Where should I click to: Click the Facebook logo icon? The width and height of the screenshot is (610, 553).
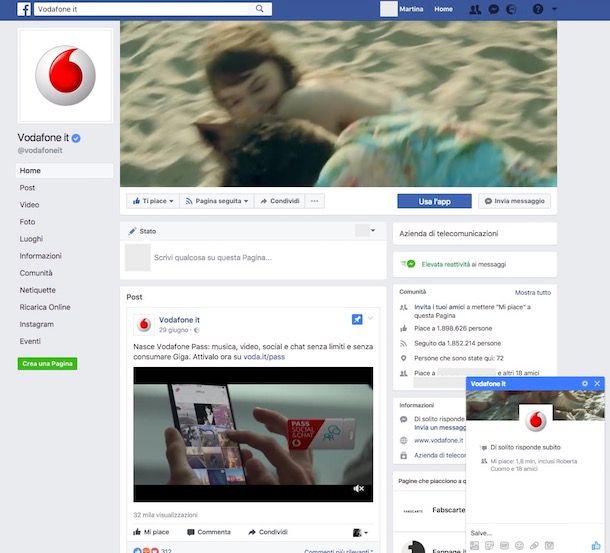(x=24, y=9)
